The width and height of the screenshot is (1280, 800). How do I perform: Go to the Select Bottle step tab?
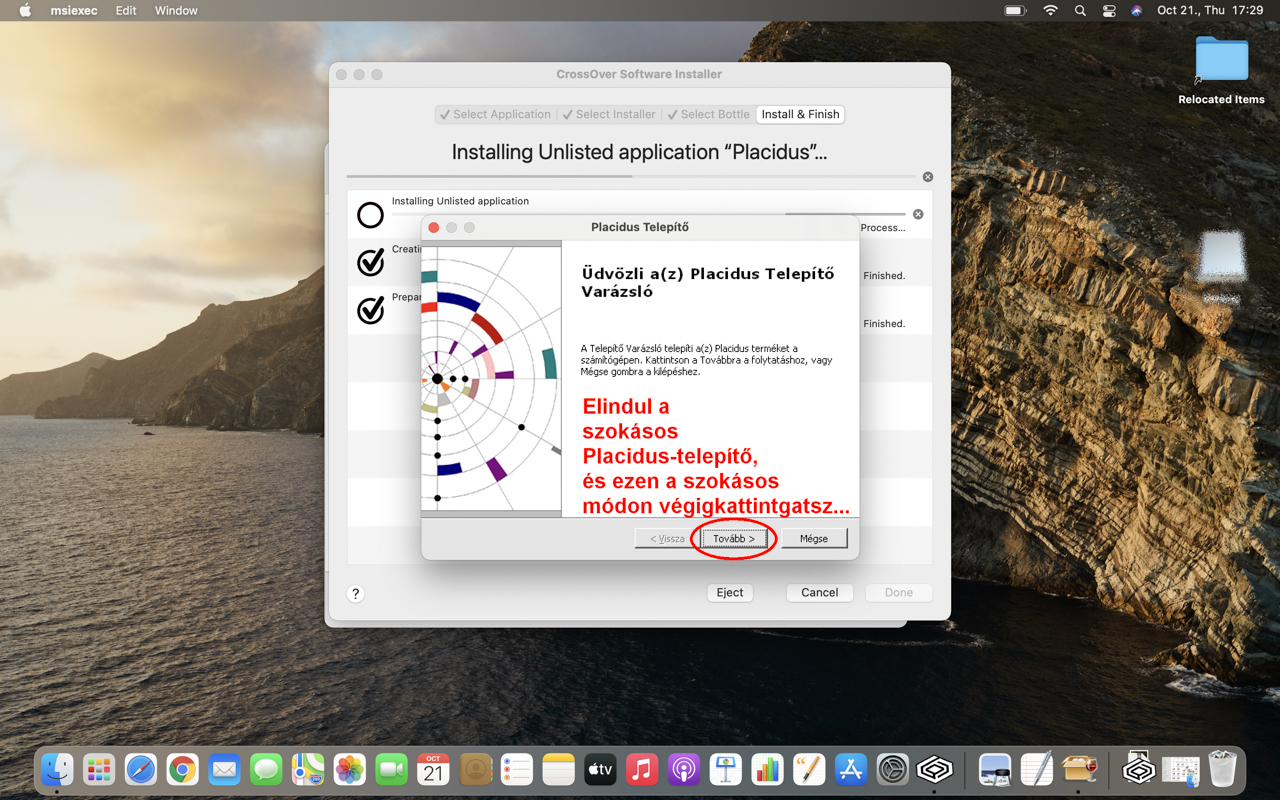point(708,114)
